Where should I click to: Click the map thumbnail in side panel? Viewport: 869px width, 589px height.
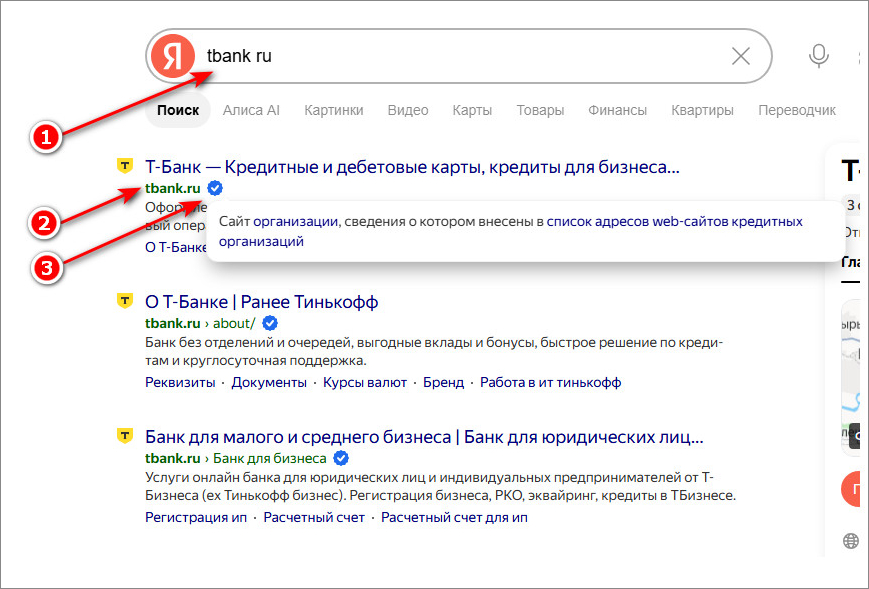point(851,378)
